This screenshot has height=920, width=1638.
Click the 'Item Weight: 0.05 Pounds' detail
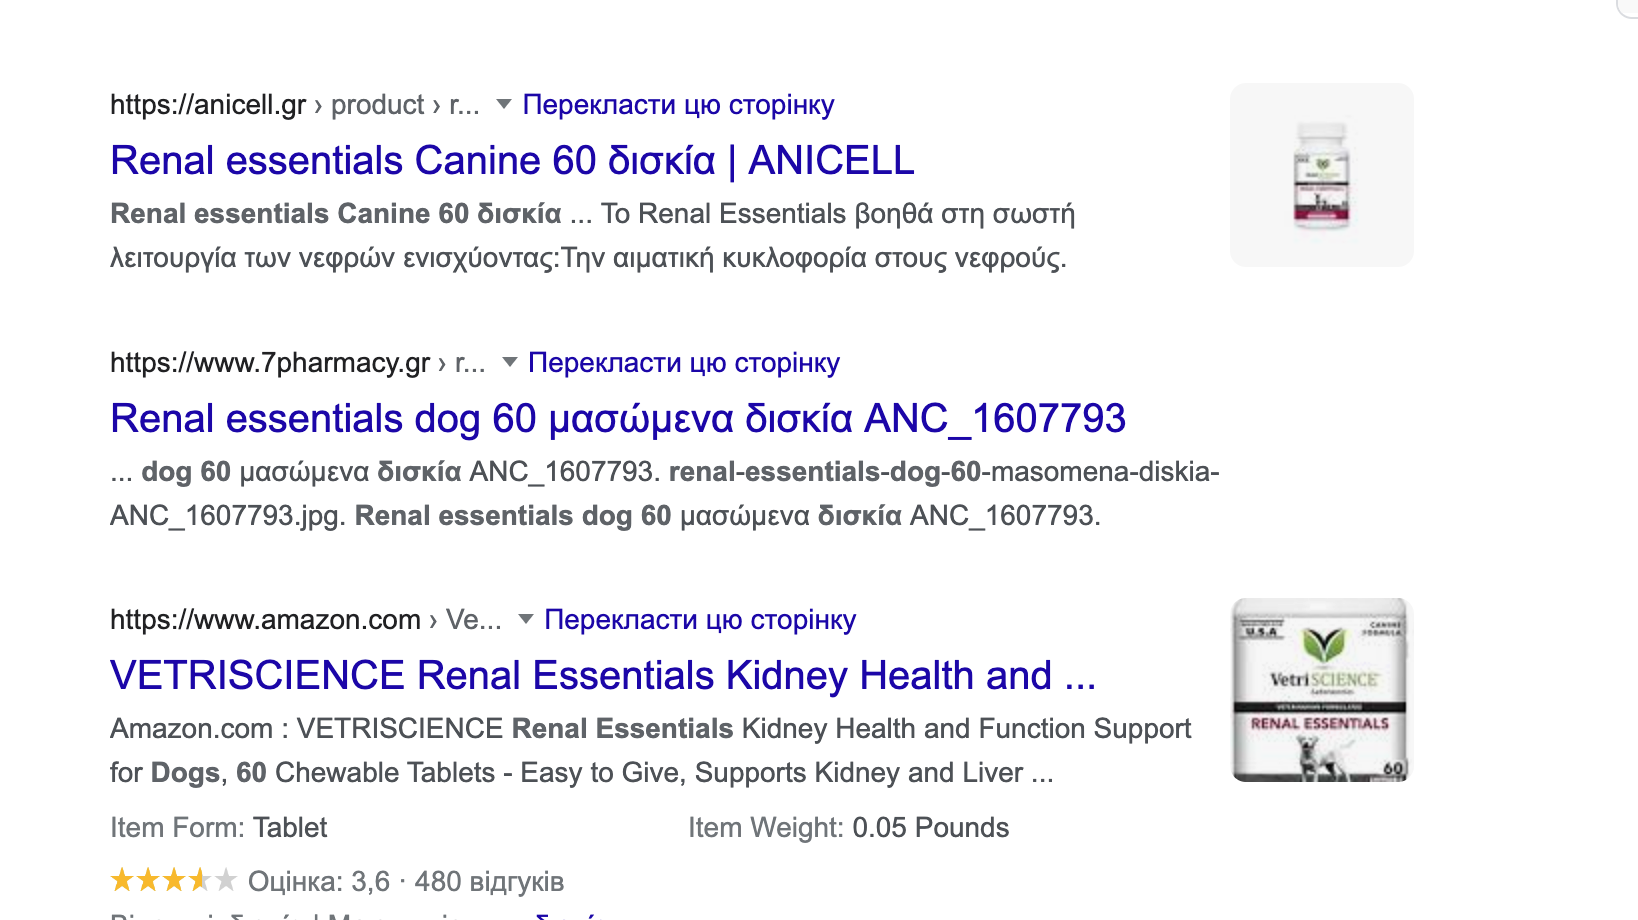(x=848, y=827)
